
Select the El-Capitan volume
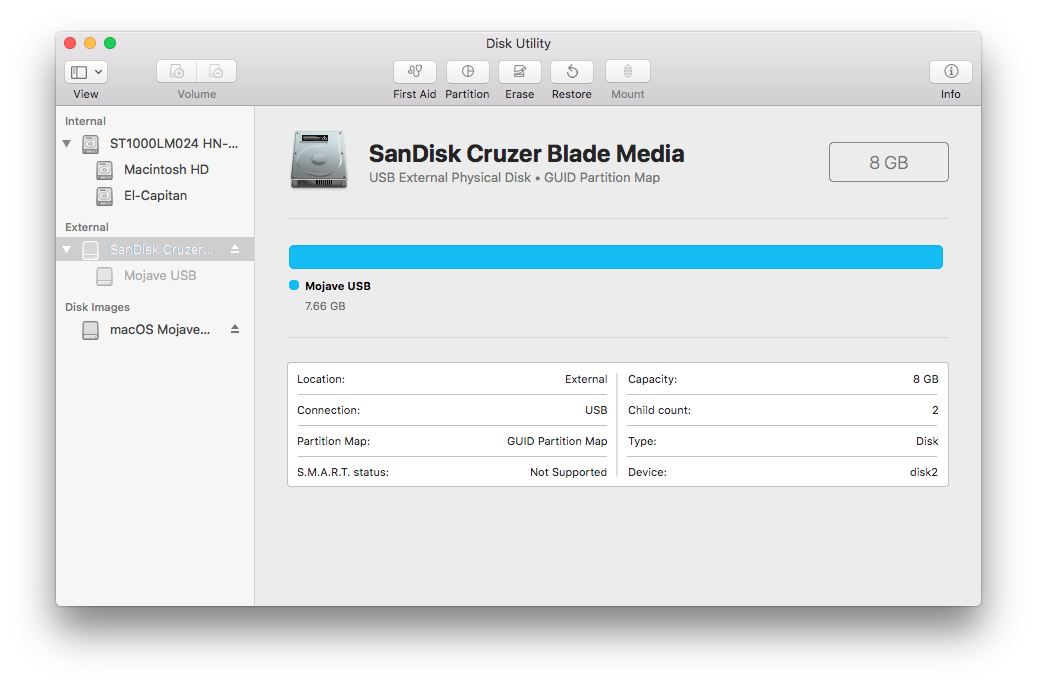[x=155, y=196]
